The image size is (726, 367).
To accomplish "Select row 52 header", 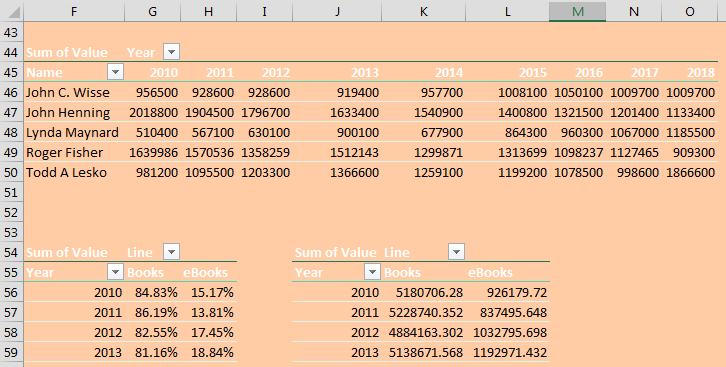I will click(x=11, y=212).
